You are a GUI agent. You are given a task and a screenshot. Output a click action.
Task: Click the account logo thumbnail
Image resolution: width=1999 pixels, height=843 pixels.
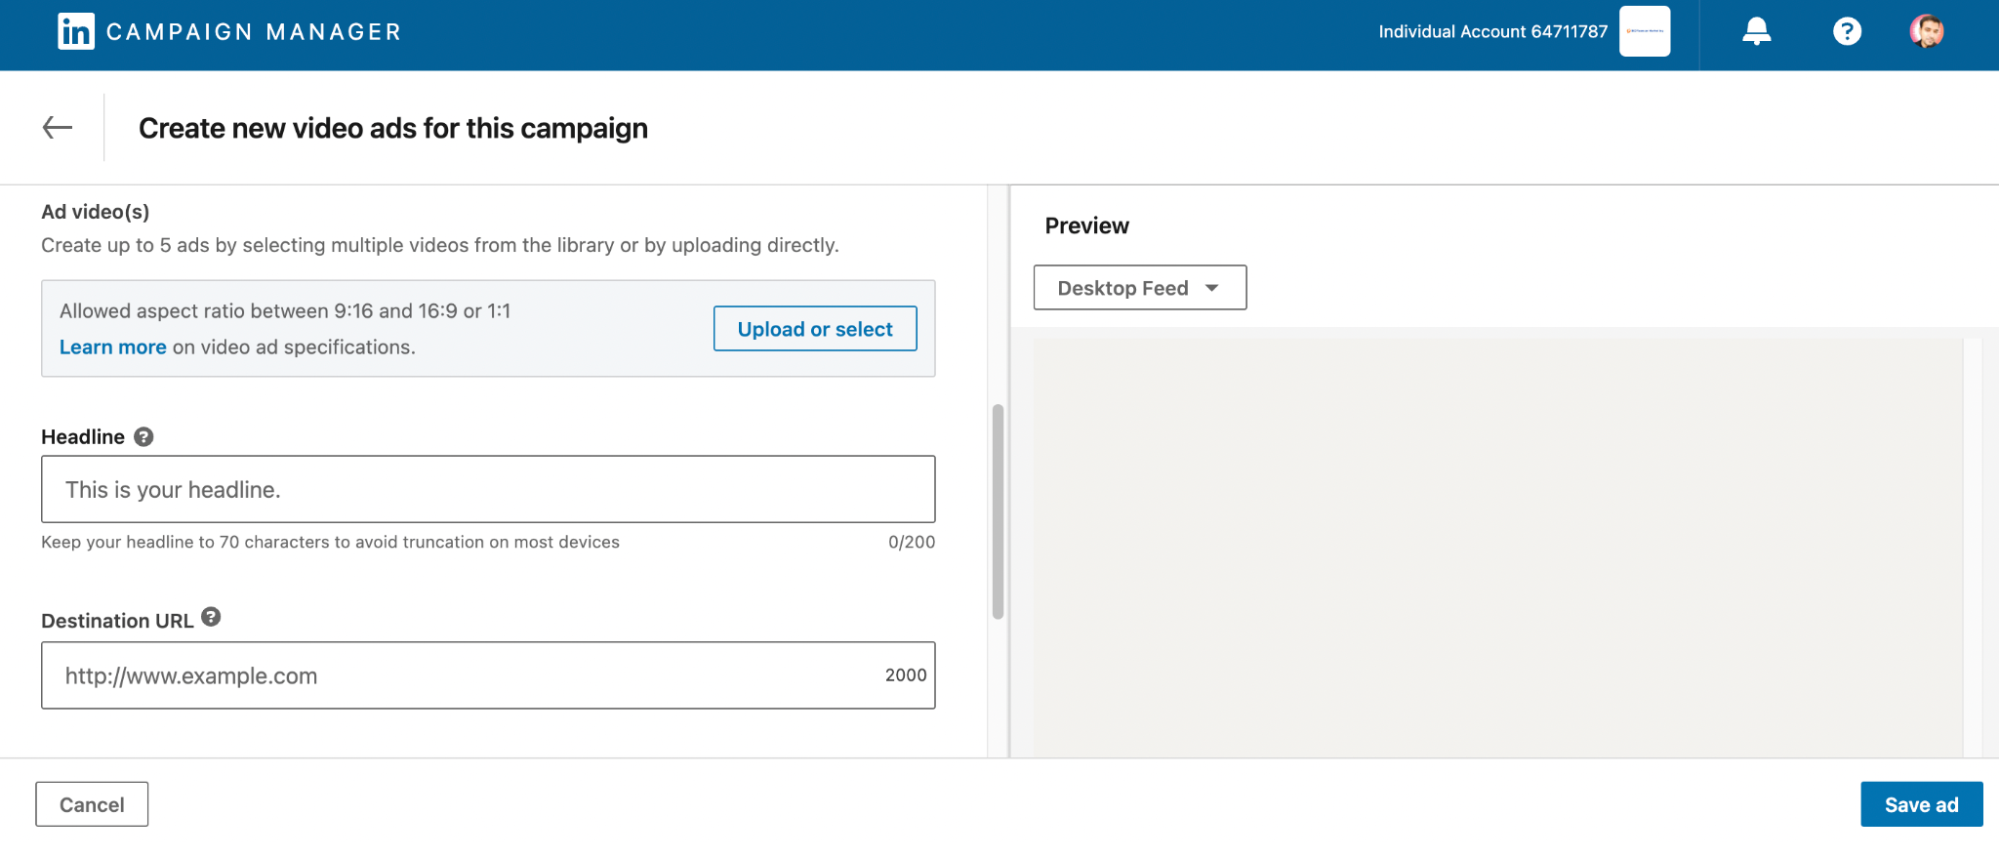pos(1644,32)
